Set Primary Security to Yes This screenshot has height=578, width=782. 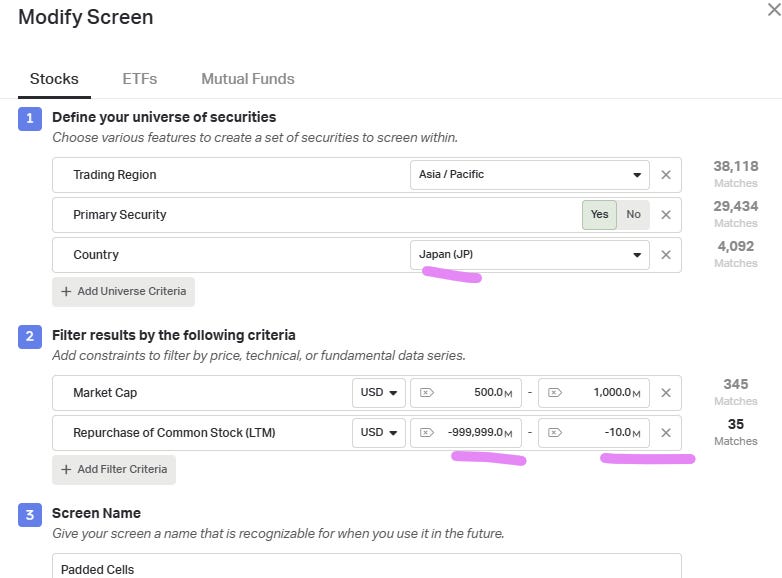[599, 215]
